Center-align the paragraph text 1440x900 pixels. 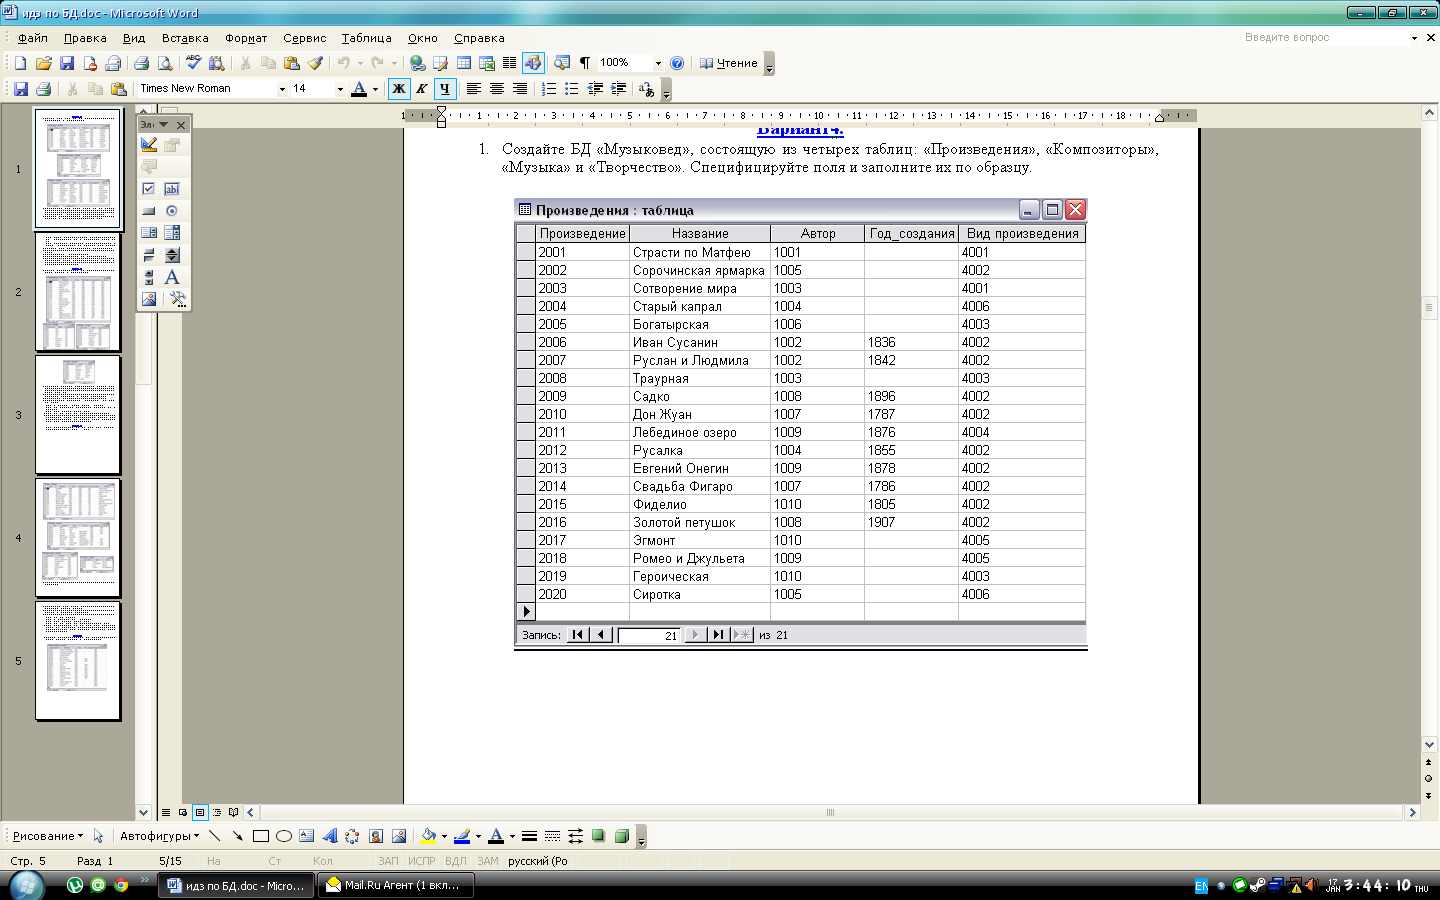pyautogui.click(x=497, y=89)
